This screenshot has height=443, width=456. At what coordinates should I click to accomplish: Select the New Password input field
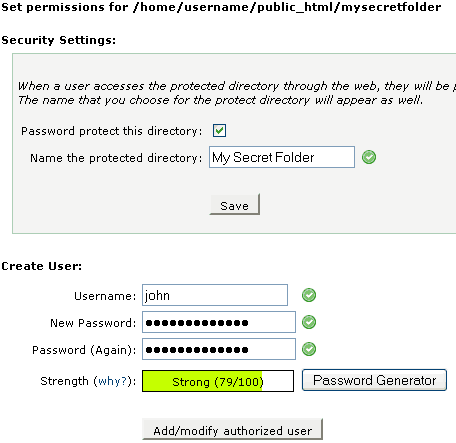[219, 322]
